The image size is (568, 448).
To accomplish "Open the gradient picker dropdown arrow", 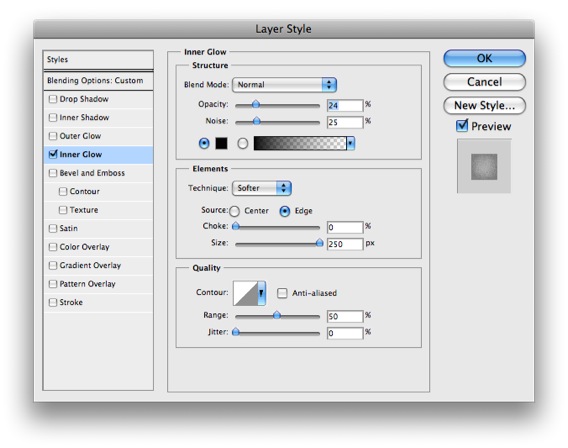I will click(350, 143).
